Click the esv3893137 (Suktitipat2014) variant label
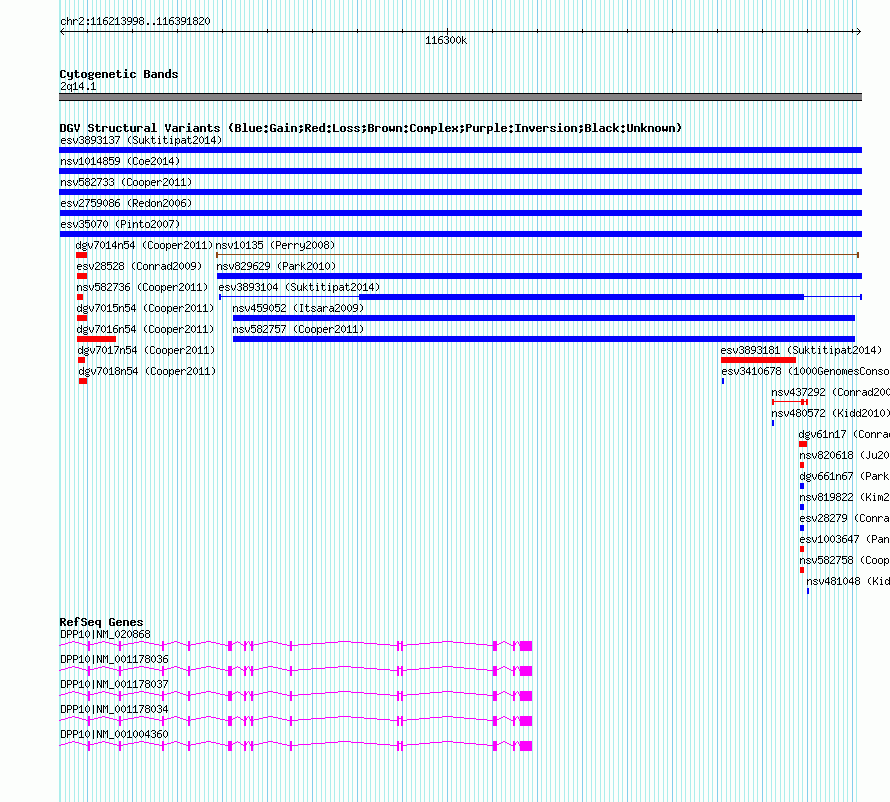This screenshot has height=802, width=890. (x=141, y=140)
